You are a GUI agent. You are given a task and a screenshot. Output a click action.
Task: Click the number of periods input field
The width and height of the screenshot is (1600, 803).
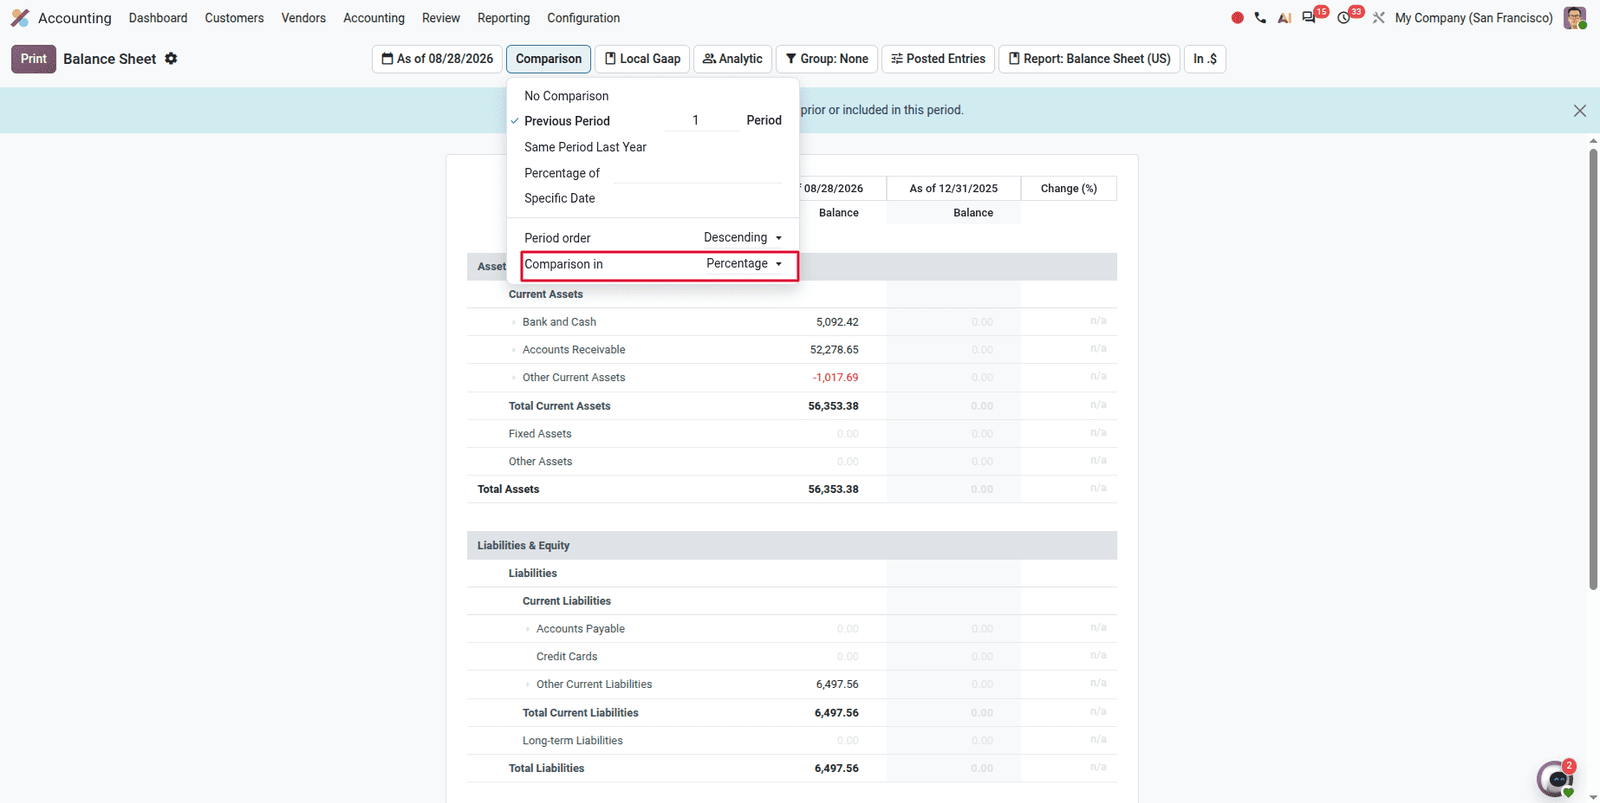coord(701,120)
